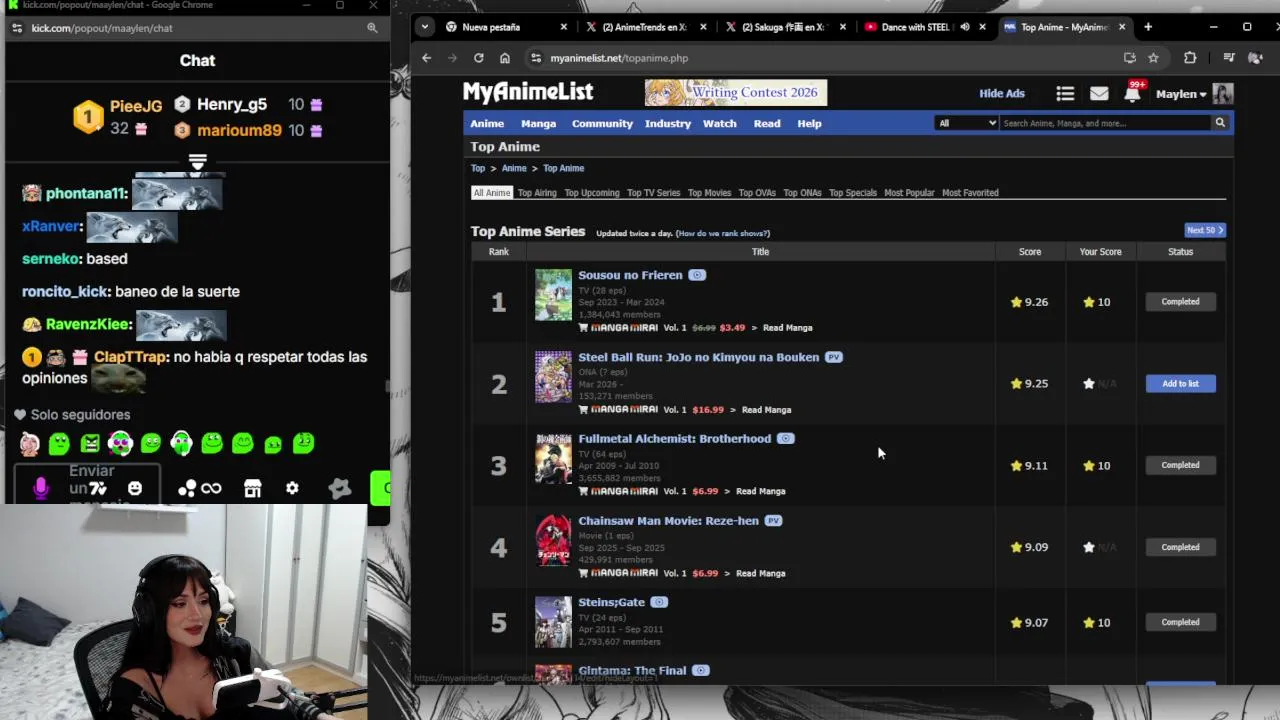Mute the audio on Dance with STEEL tab
The height and width of the screenshot is (720, 1280).
click(964, 27)
